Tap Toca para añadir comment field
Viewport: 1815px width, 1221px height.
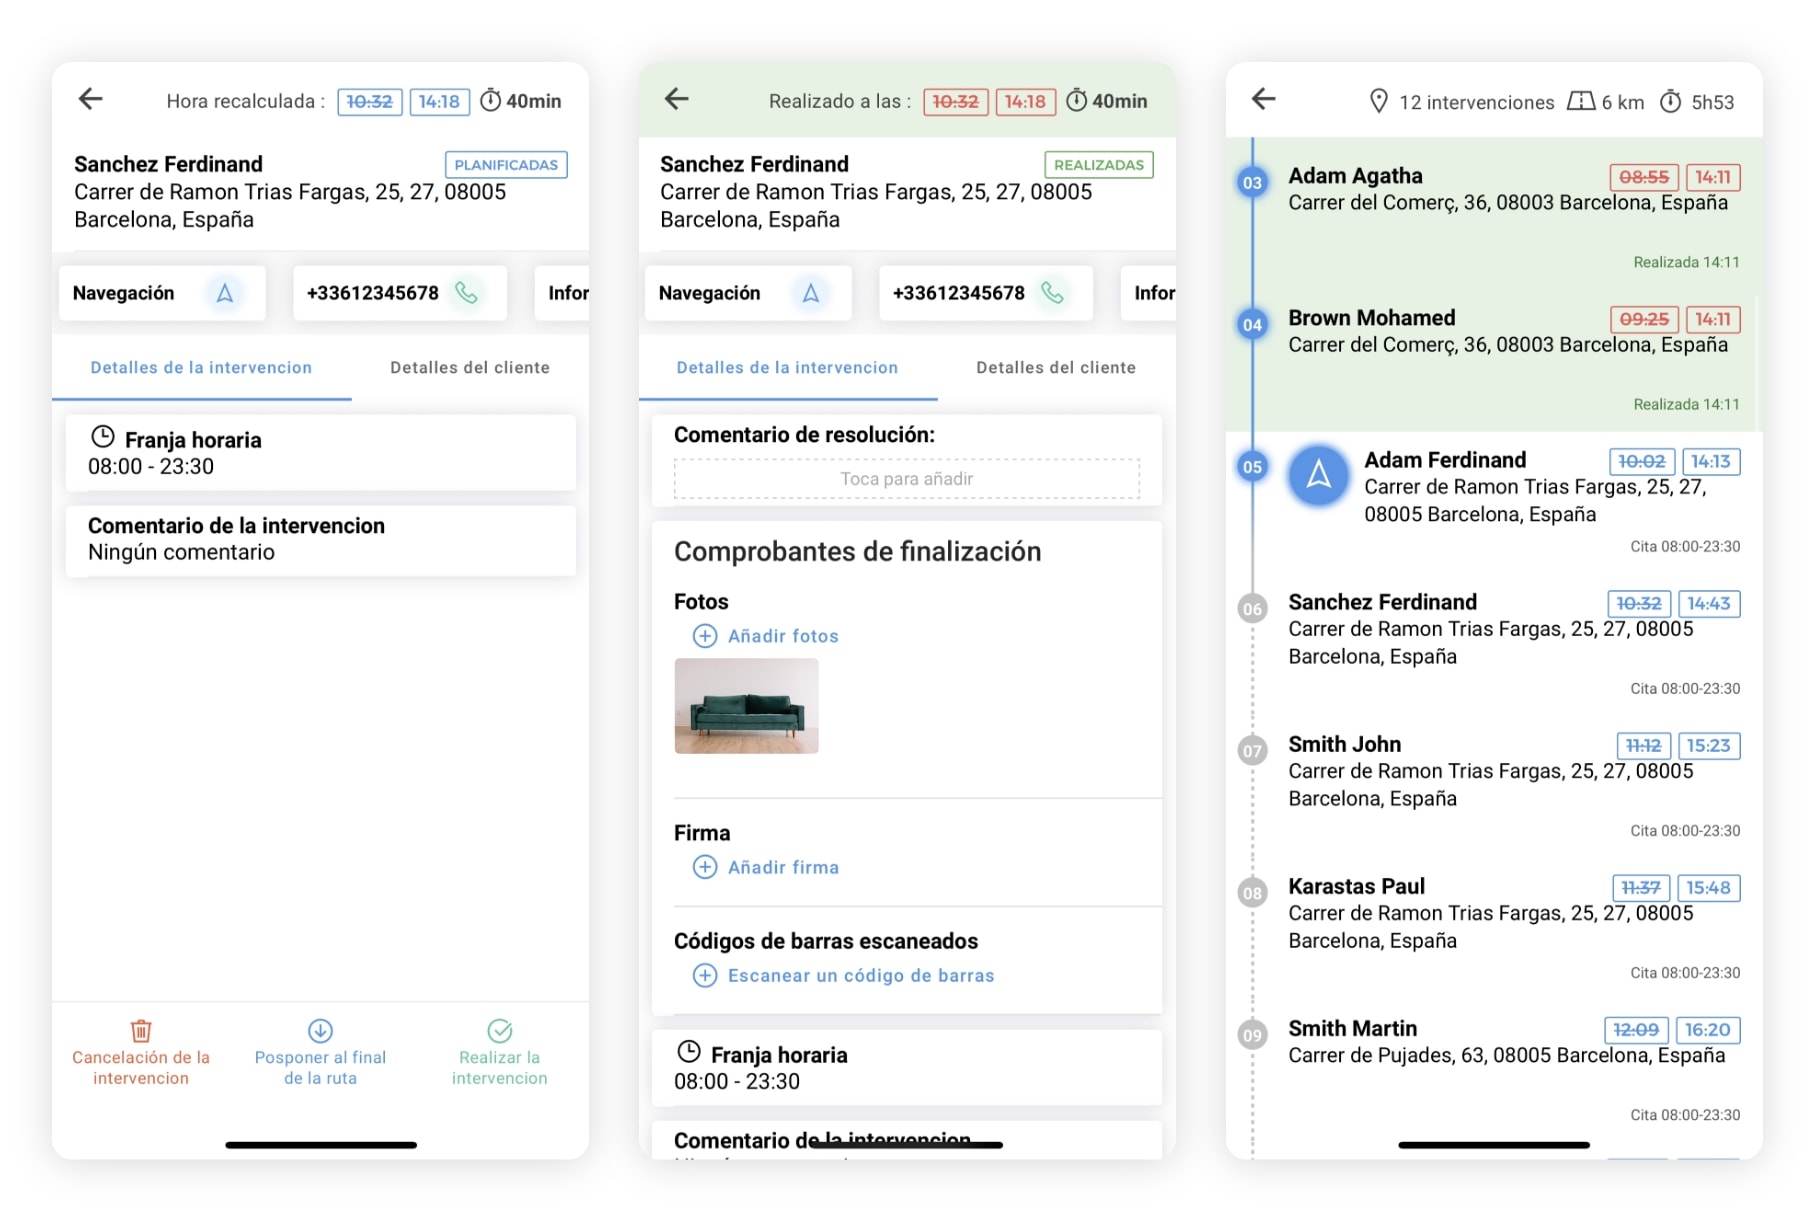906,478
